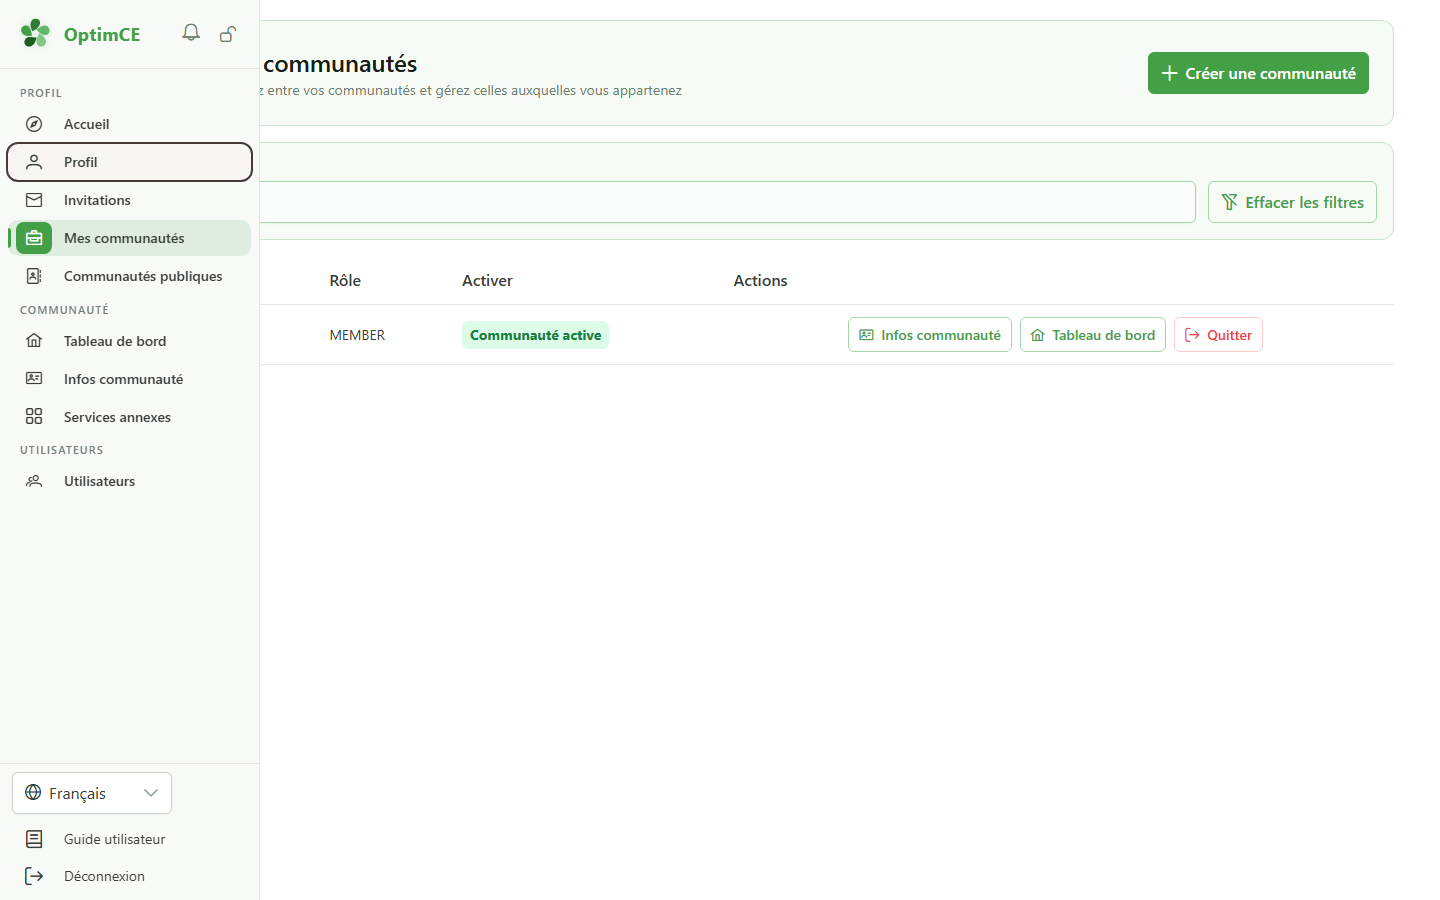Click Déconnexion to log out
Viewport: 1440px width, 900px height.
point(104,876)
